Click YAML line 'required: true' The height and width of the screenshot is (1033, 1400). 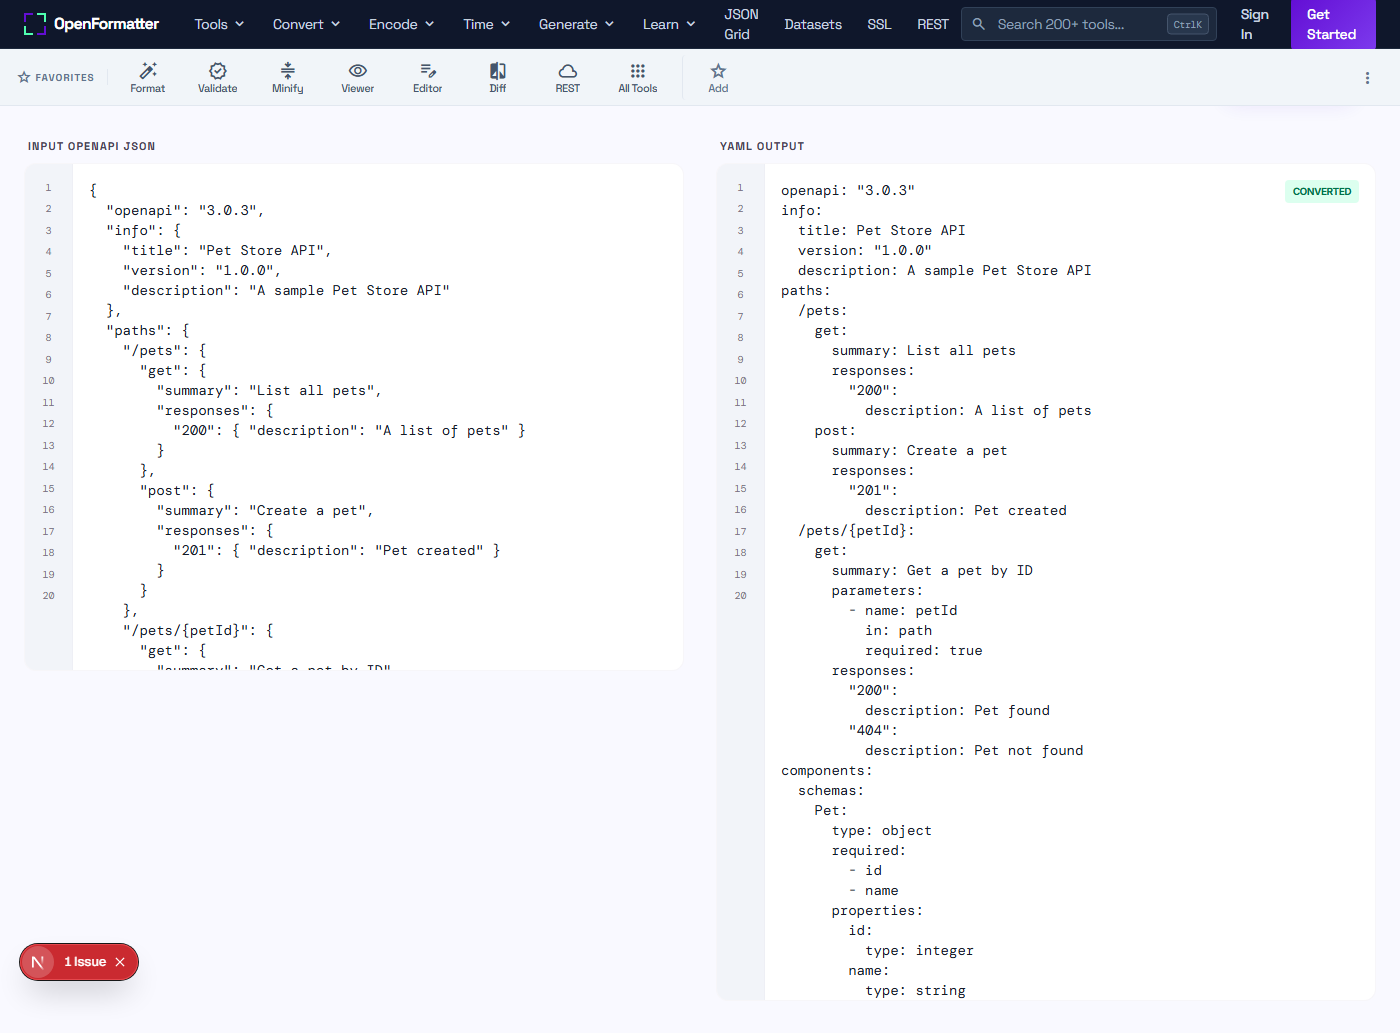tap(924, 651)
